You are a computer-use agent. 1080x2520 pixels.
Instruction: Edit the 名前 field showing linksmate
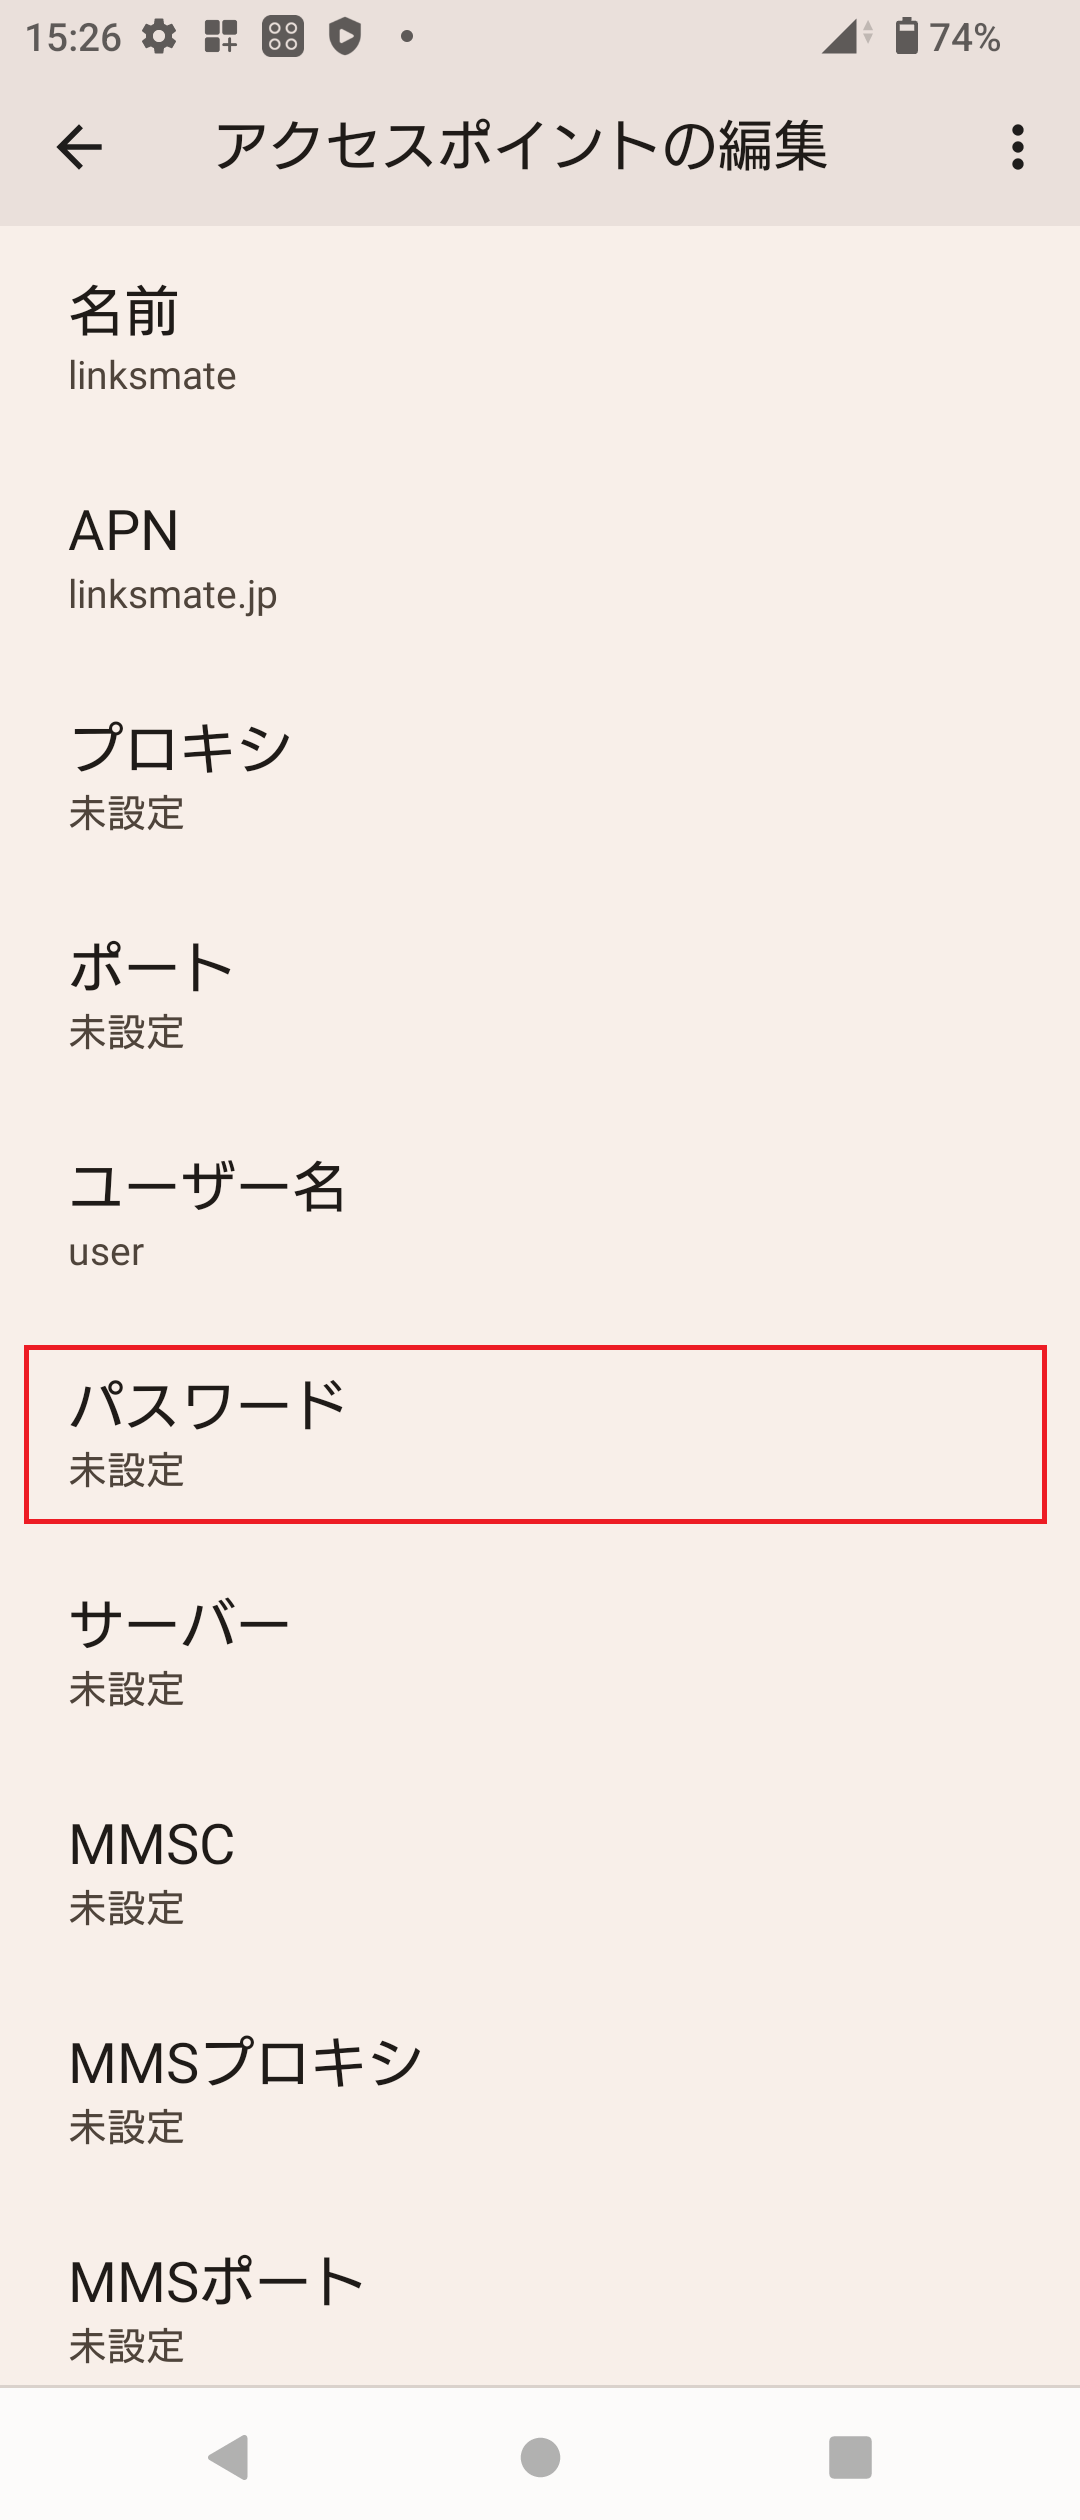pos(540,338)
